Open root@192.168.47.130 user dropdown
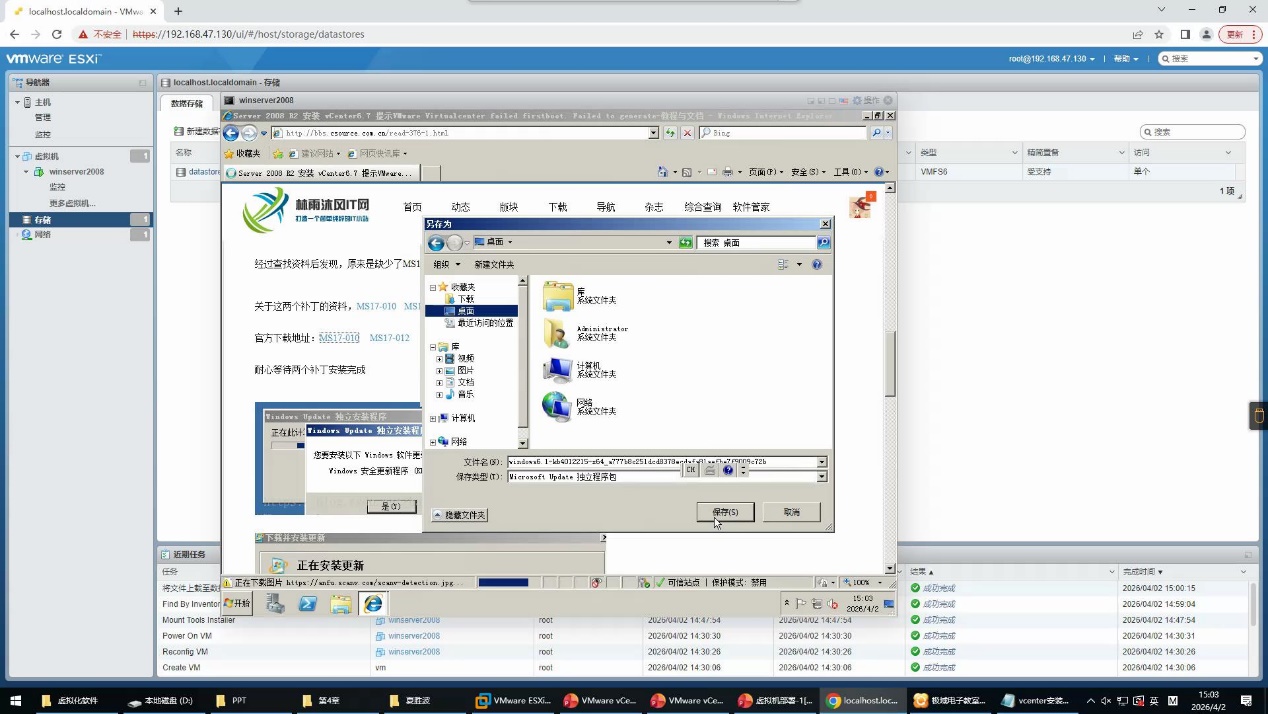Image resolution: width=1268 pixels, height=714 pixels. 1051,59
